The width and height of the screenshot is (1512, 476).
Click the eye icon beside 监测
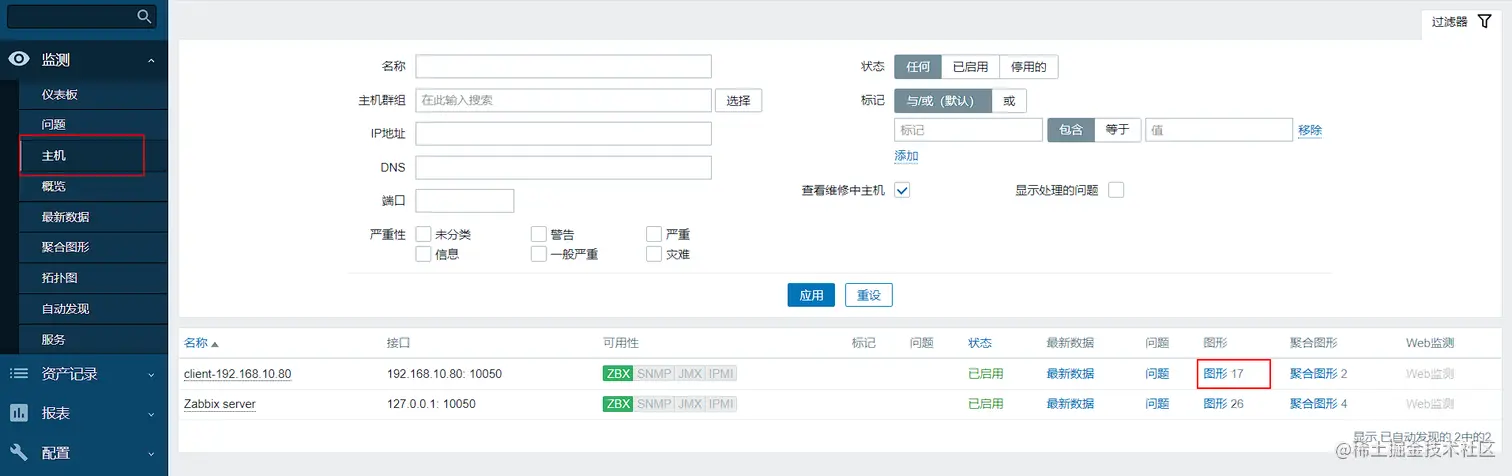[x=19, y=60]
